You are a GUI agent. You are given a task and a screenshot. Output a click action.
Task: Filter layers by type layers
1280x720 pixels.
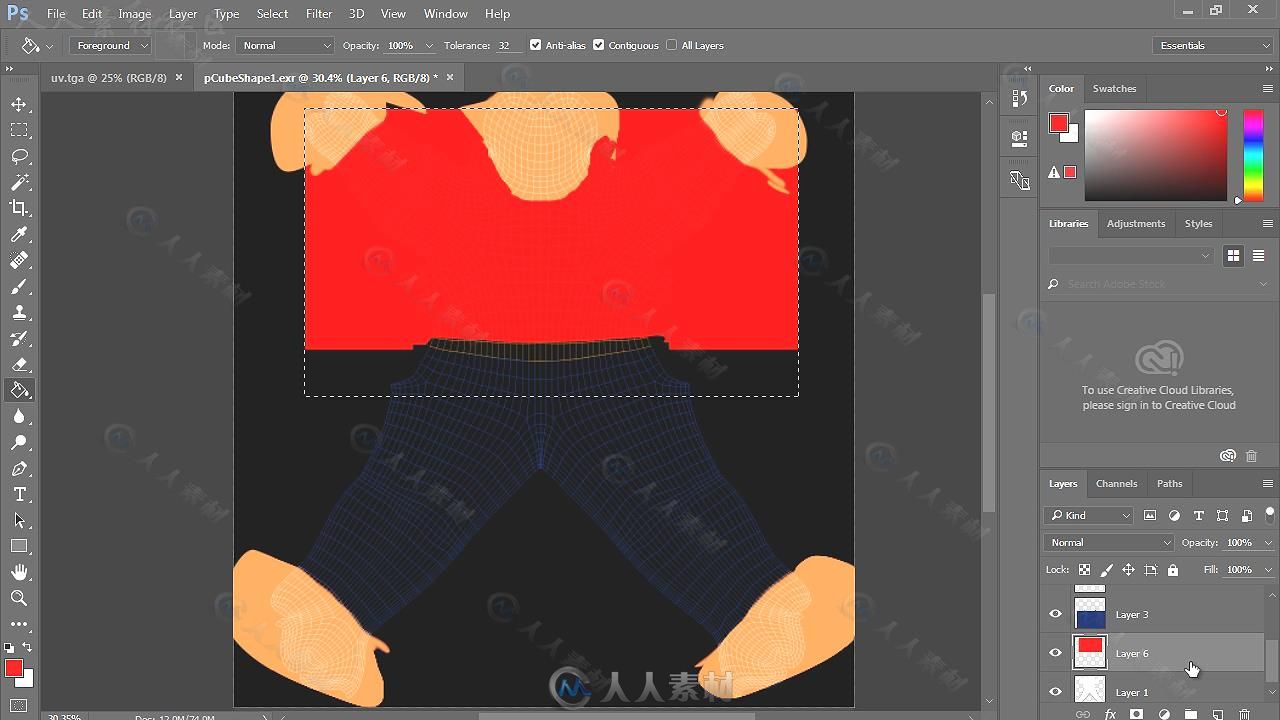(x=1198, y=516)
